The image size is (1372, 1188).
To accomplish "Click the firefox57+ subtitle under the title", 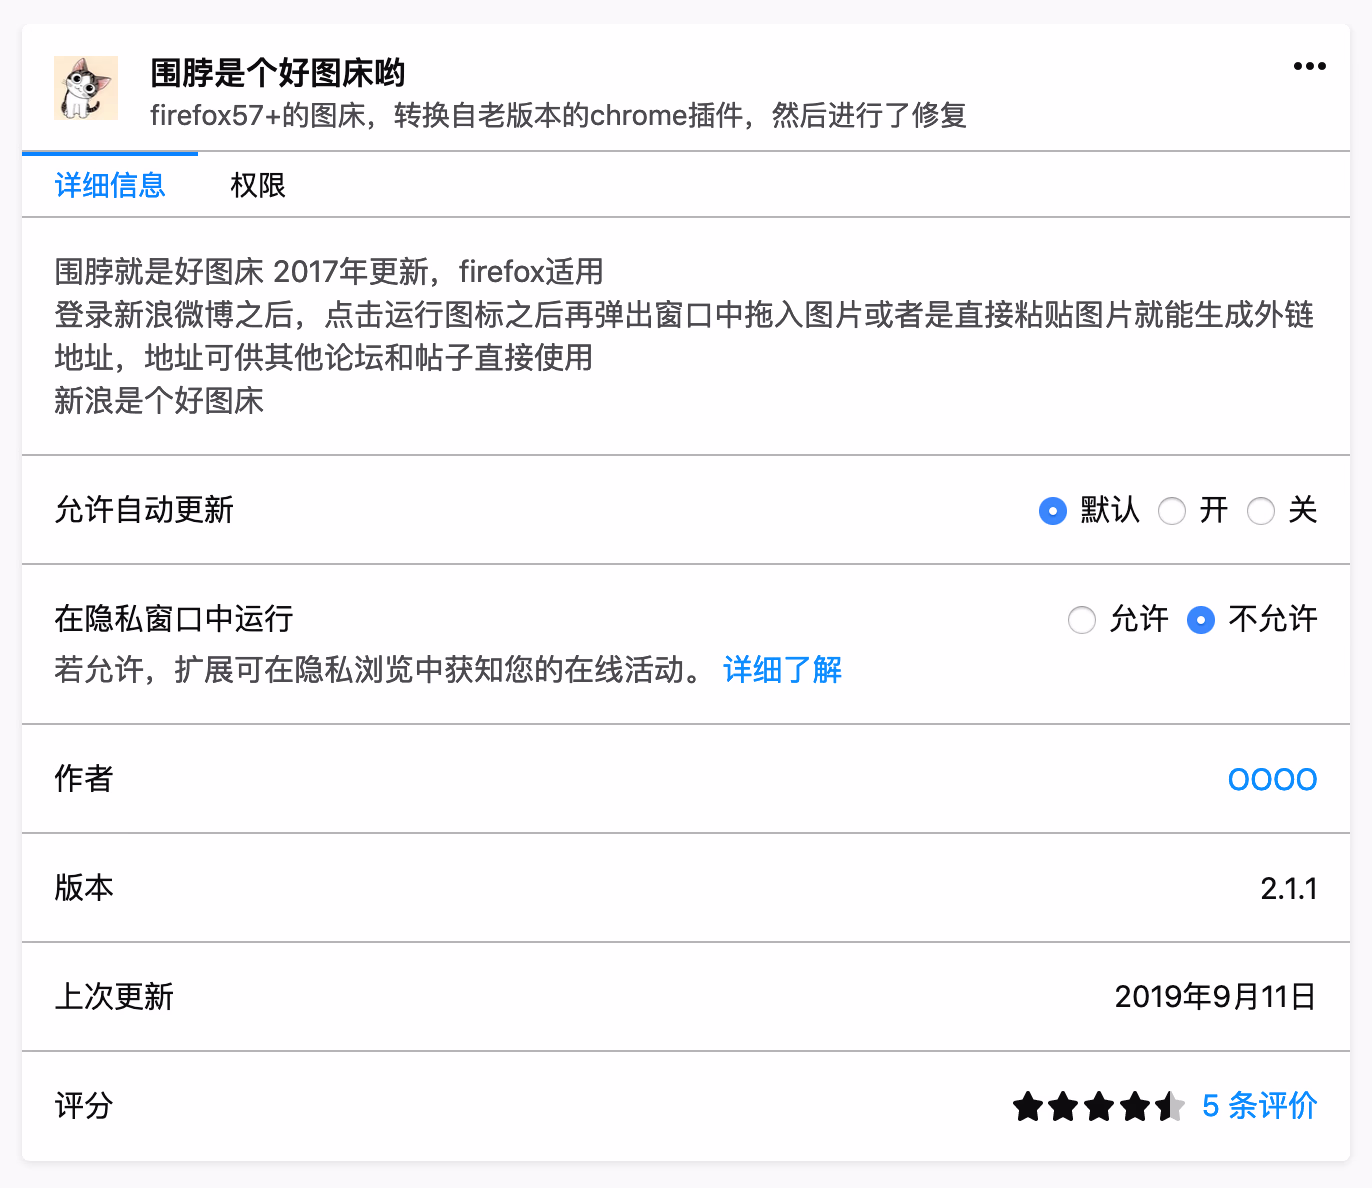I will 558,116.
